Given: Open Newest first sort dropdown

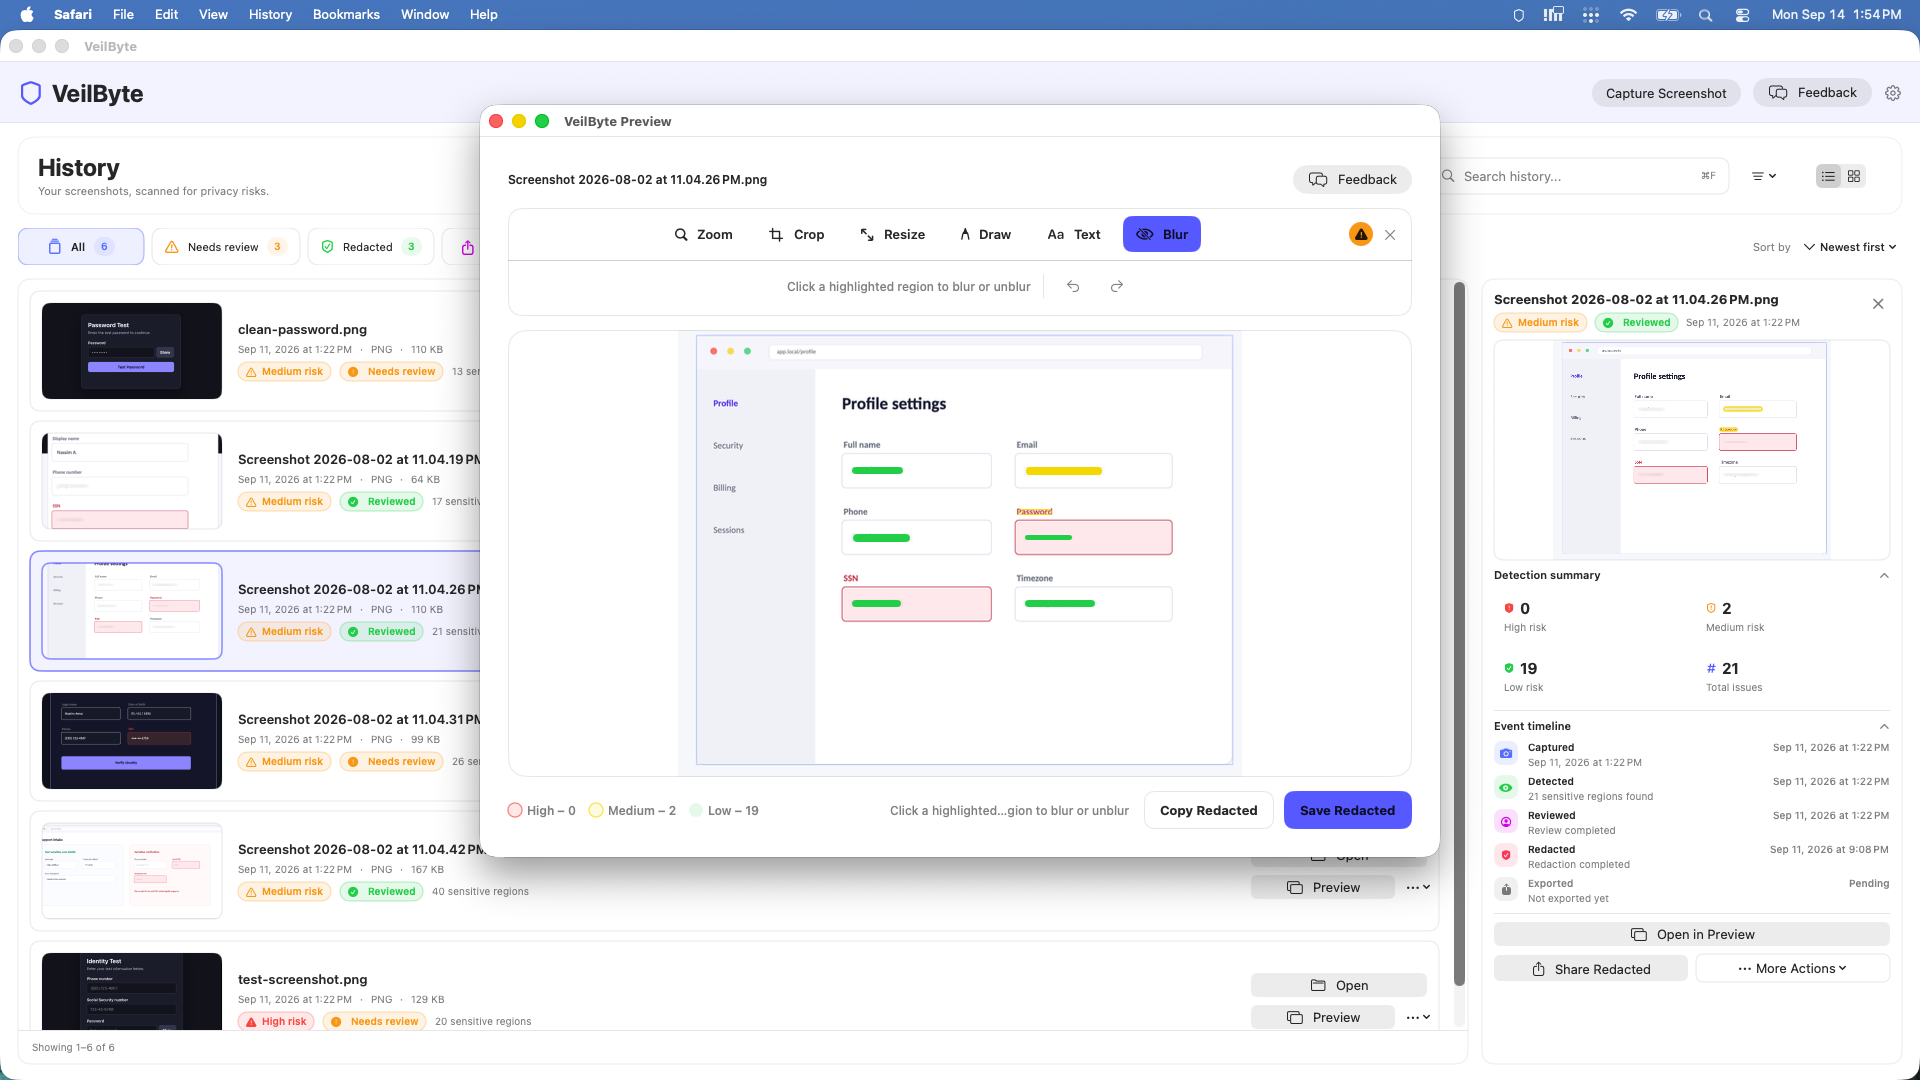Looking at the screenshot, I should (x=1850, y=247).
